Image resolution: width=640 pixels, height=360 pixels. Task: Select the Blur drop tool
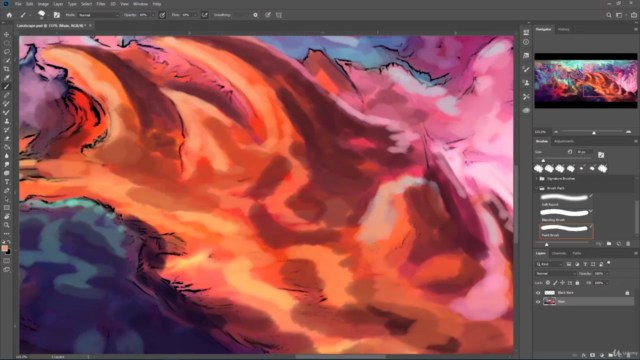tap(7, 156)
